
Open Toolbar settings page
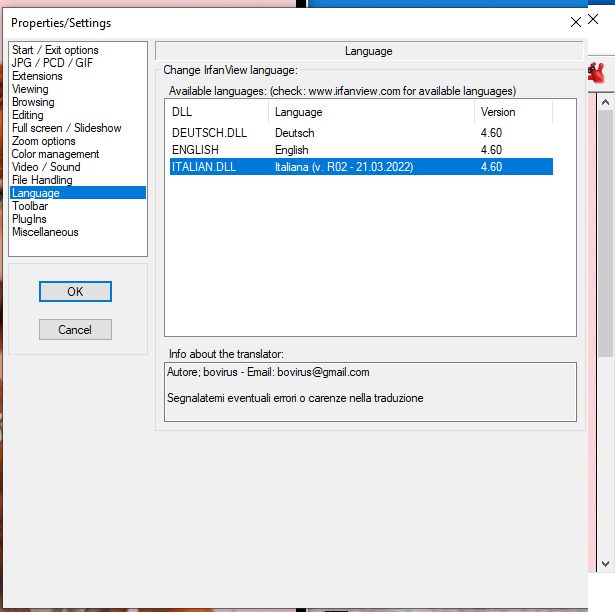[x=30, y=206]
